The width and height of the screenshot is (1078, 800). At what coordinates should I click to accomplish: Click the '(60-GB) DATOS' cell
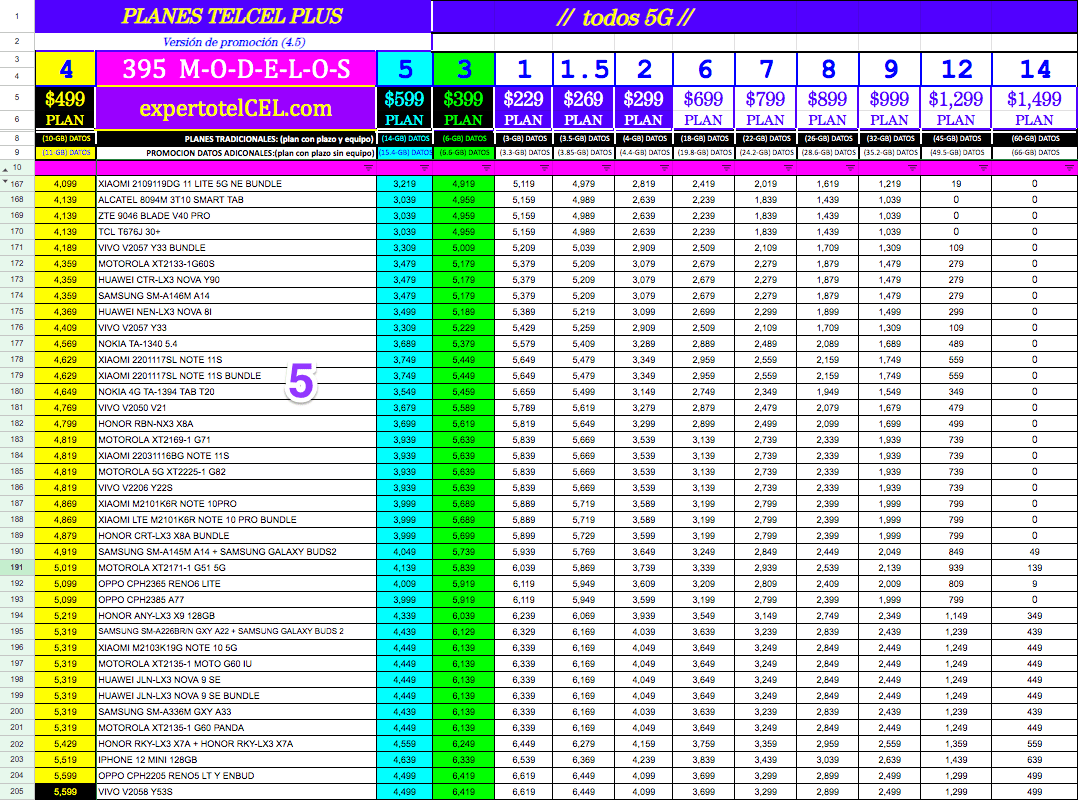tap(1034, 139)
